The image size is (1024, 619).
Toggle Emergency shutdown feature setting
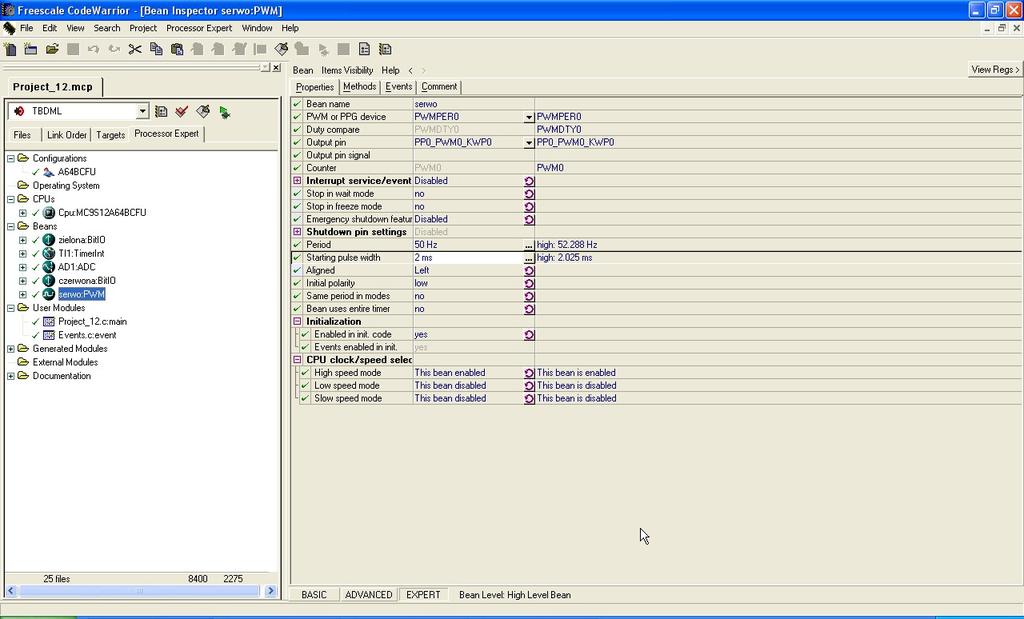529,219
